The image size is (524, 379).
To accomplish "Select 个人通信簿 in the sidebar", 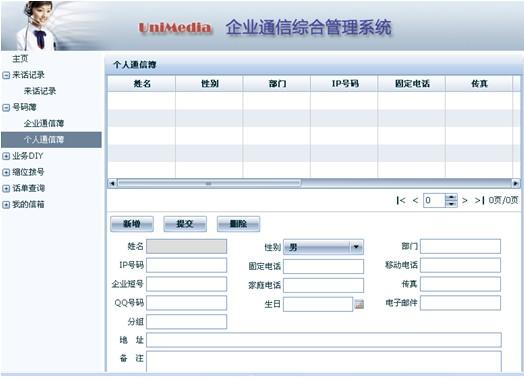I will coord(51,140).
